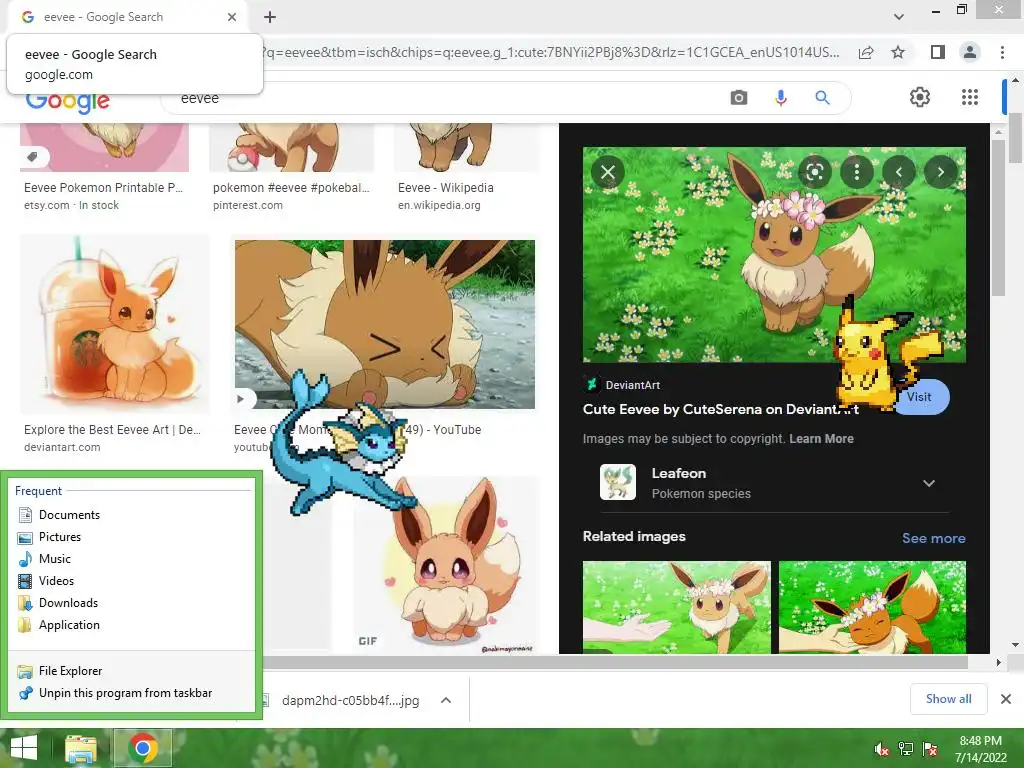This screenshot has height=768, width=1024.
Task: Go to previous image in preview
Action: (x=899, y=172)
